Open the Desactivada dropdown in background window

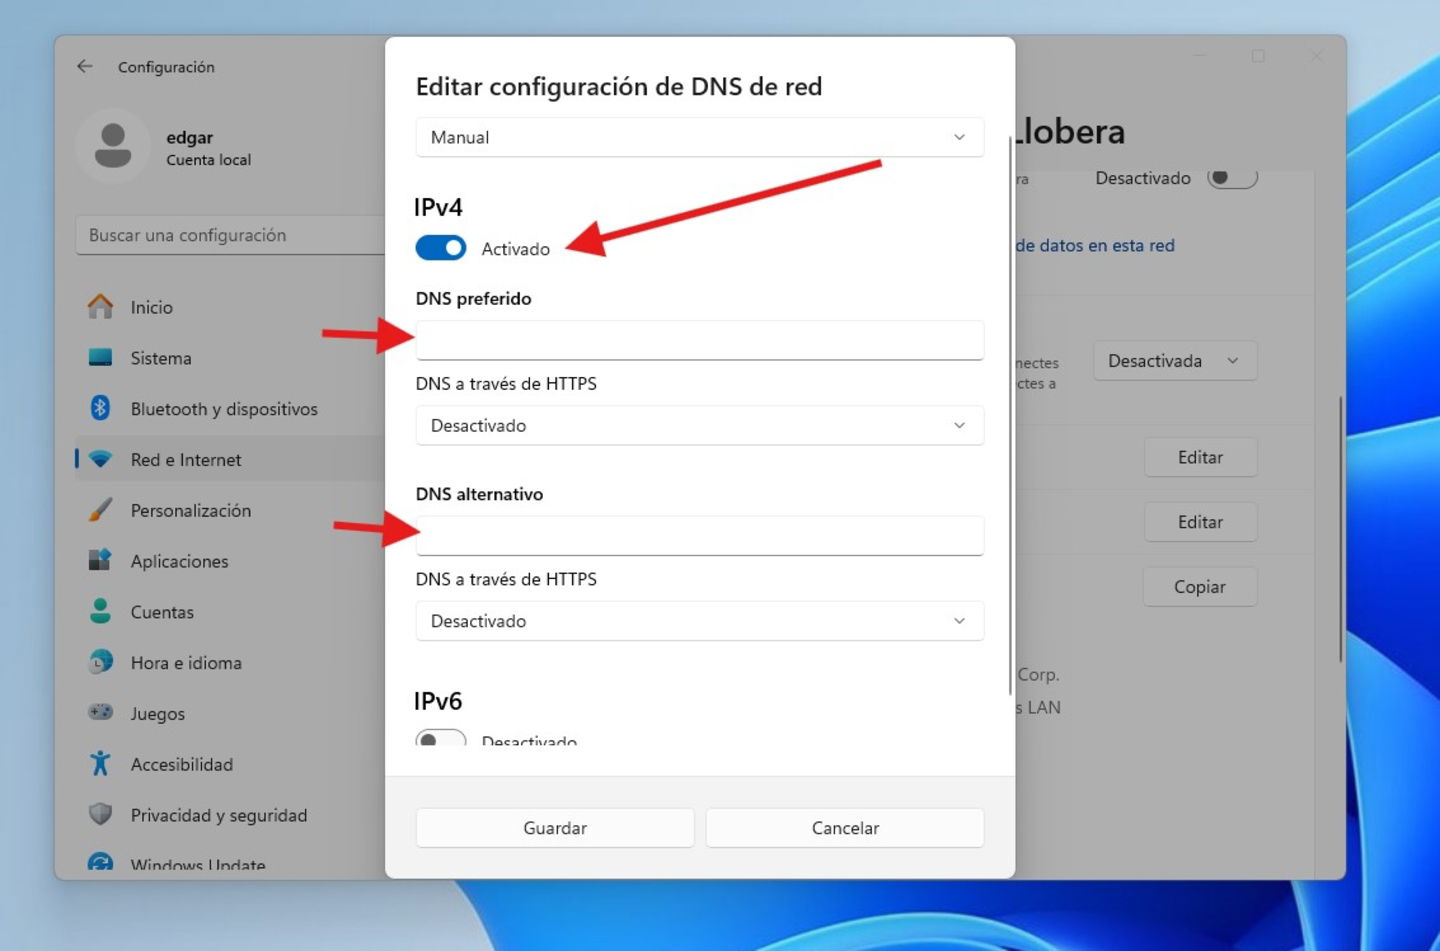tap(1175, 361)
